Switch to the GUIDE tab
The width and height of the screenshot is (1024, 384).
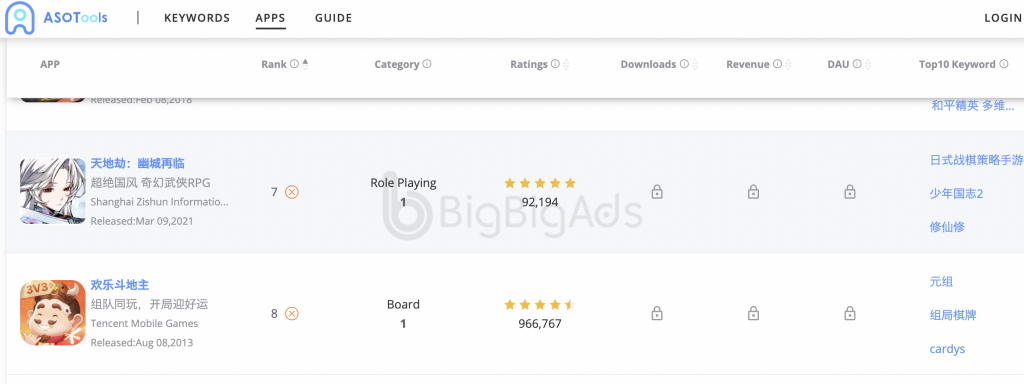click(333, 18)
